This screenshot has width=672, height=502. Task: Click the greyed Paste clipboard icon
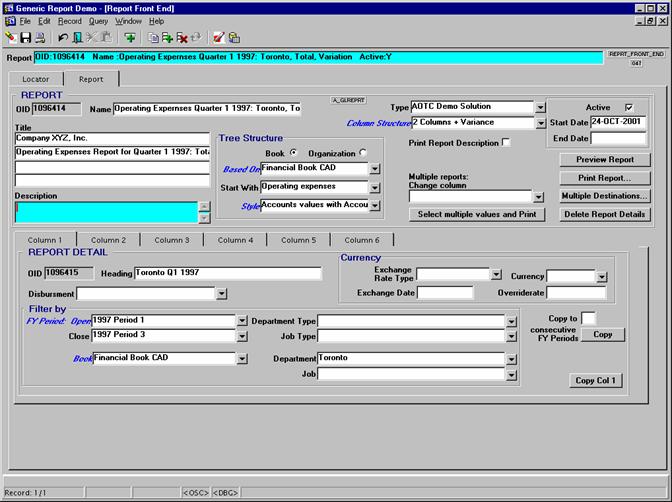coord(106,38)
